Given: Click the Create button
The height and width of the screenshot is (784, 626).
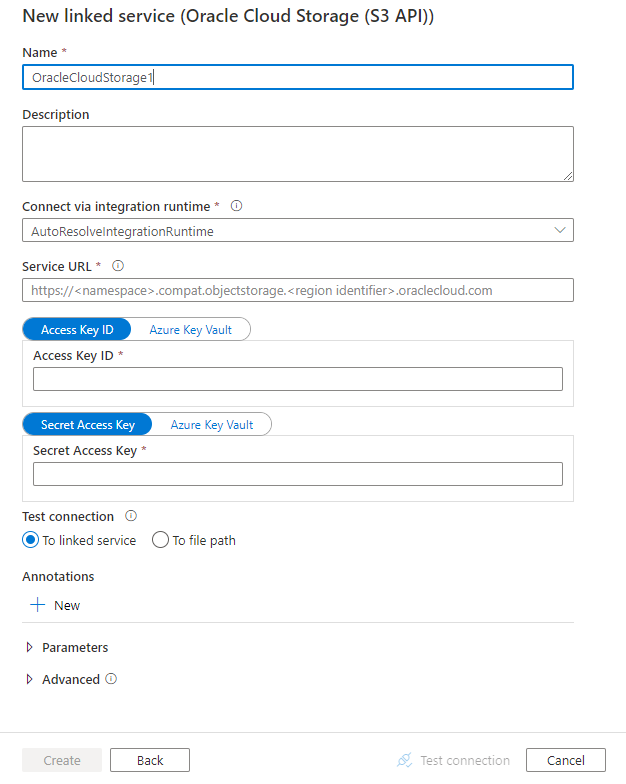Looking at the screenshot, I should [x=62, y=760].
